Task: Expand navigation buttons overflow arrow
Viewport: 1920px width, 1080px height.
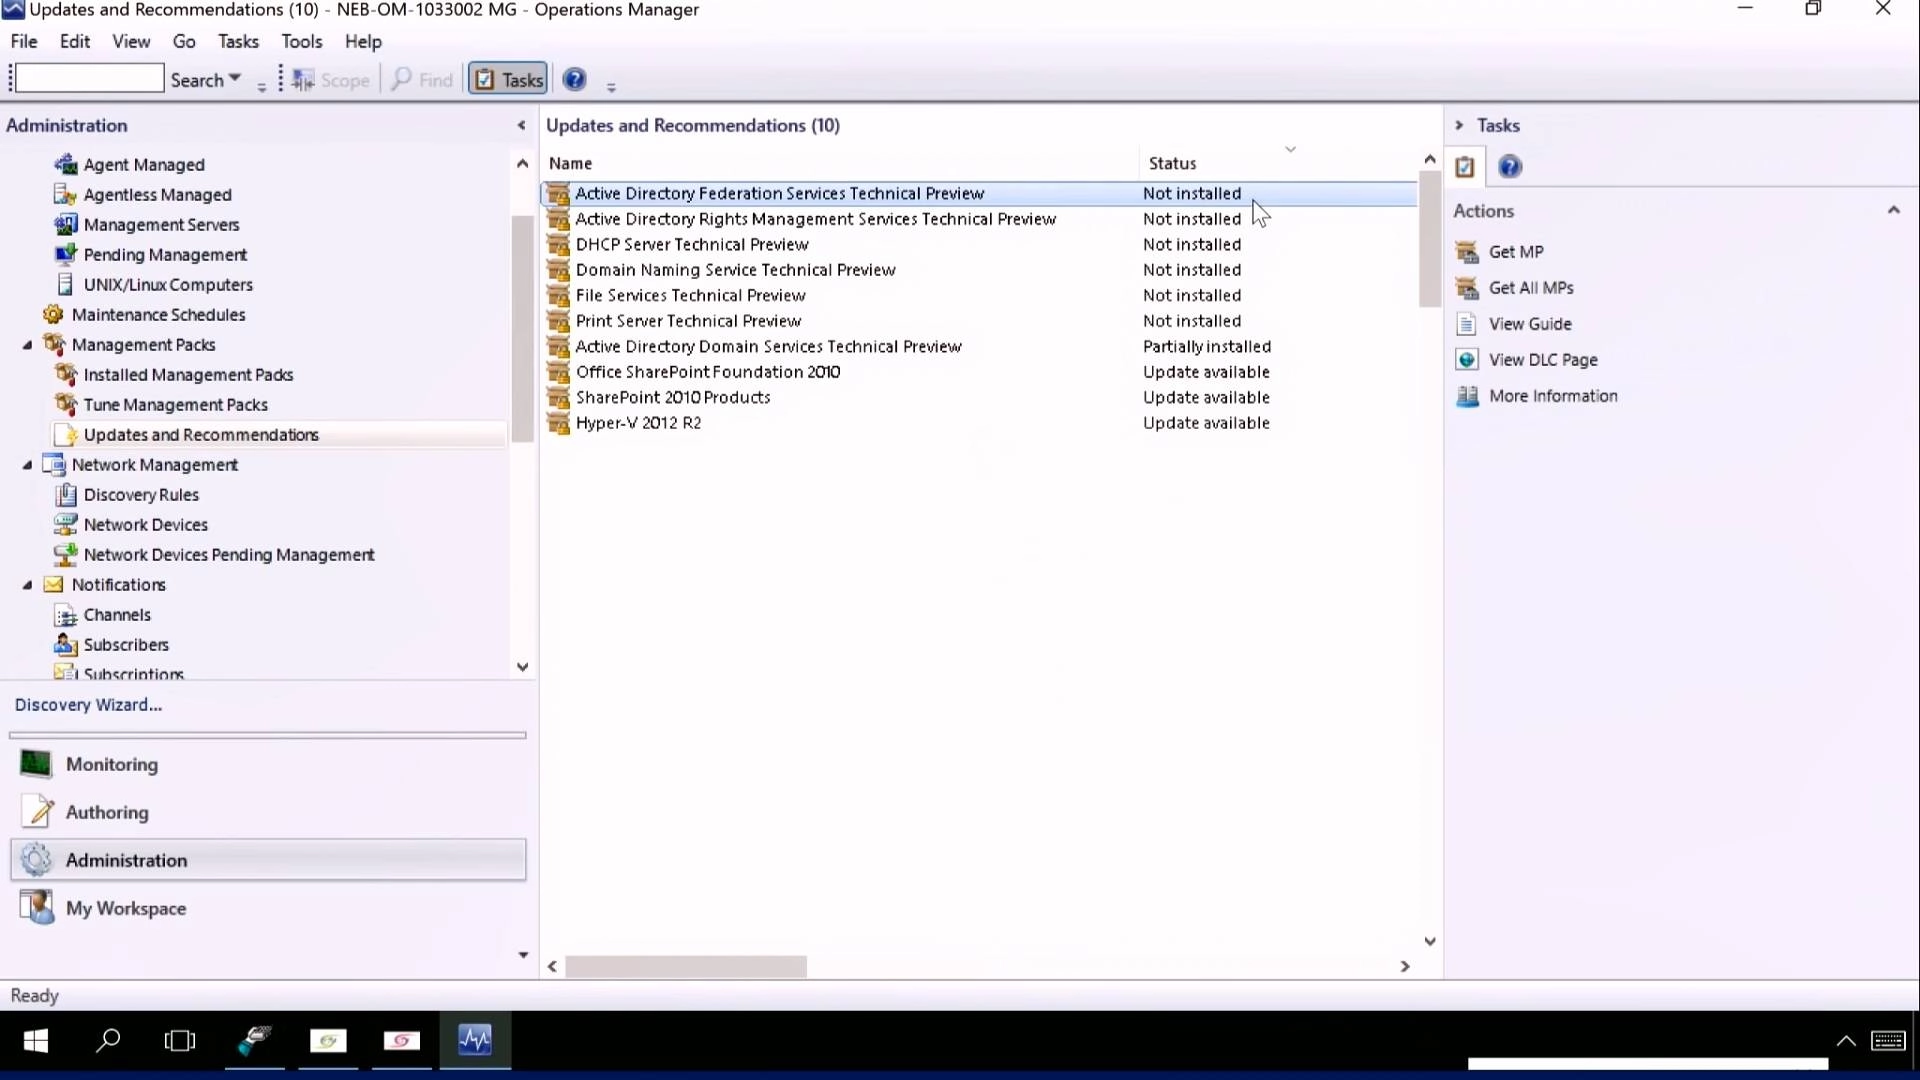Action: tap(523, 955)
